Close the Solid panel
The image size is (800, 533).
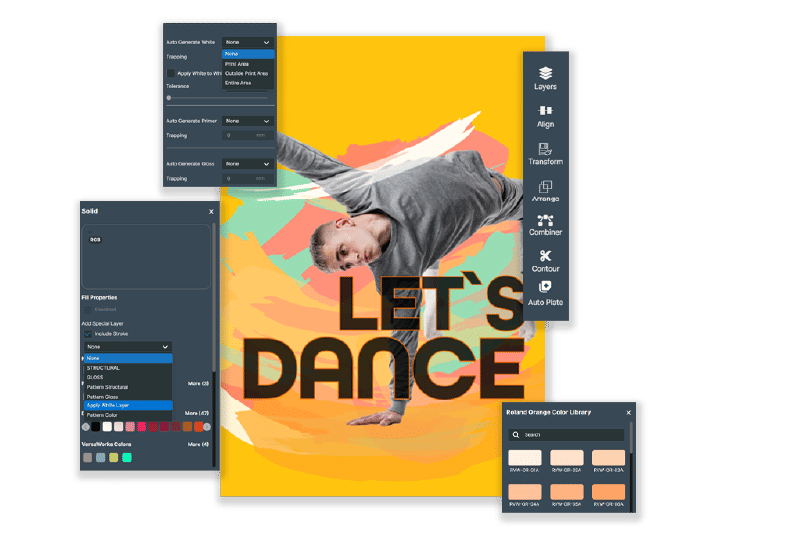click(x=211, y=212)
